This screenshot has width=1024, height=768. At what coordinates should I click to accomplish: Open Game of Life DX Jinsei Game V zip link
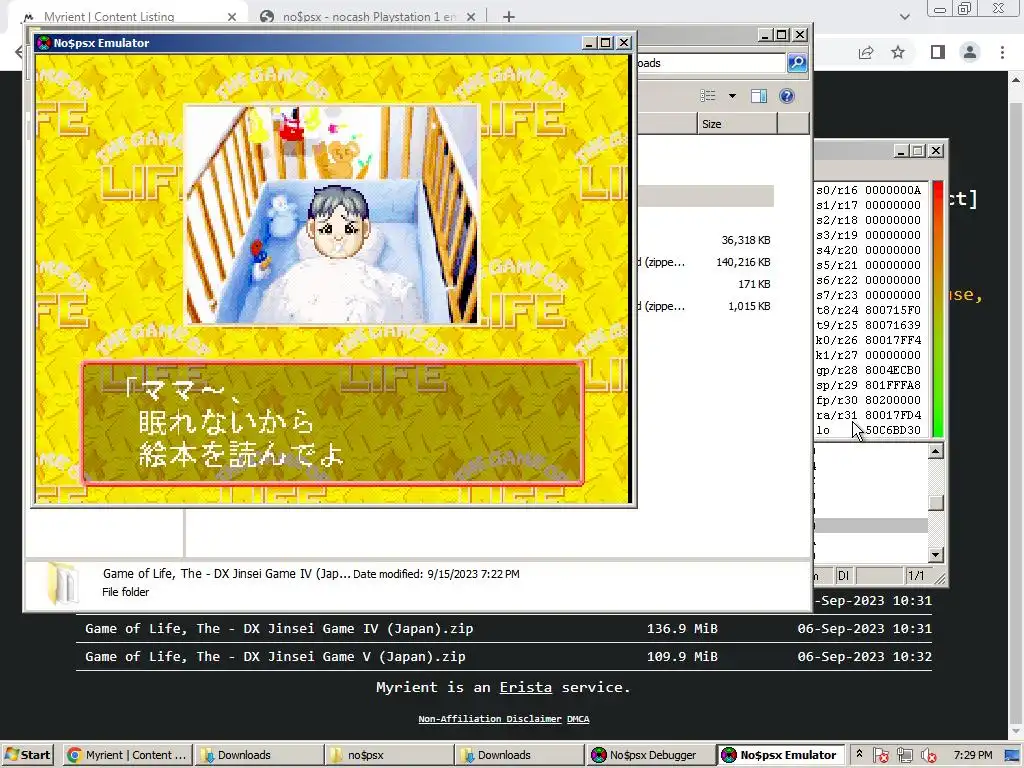275,656
